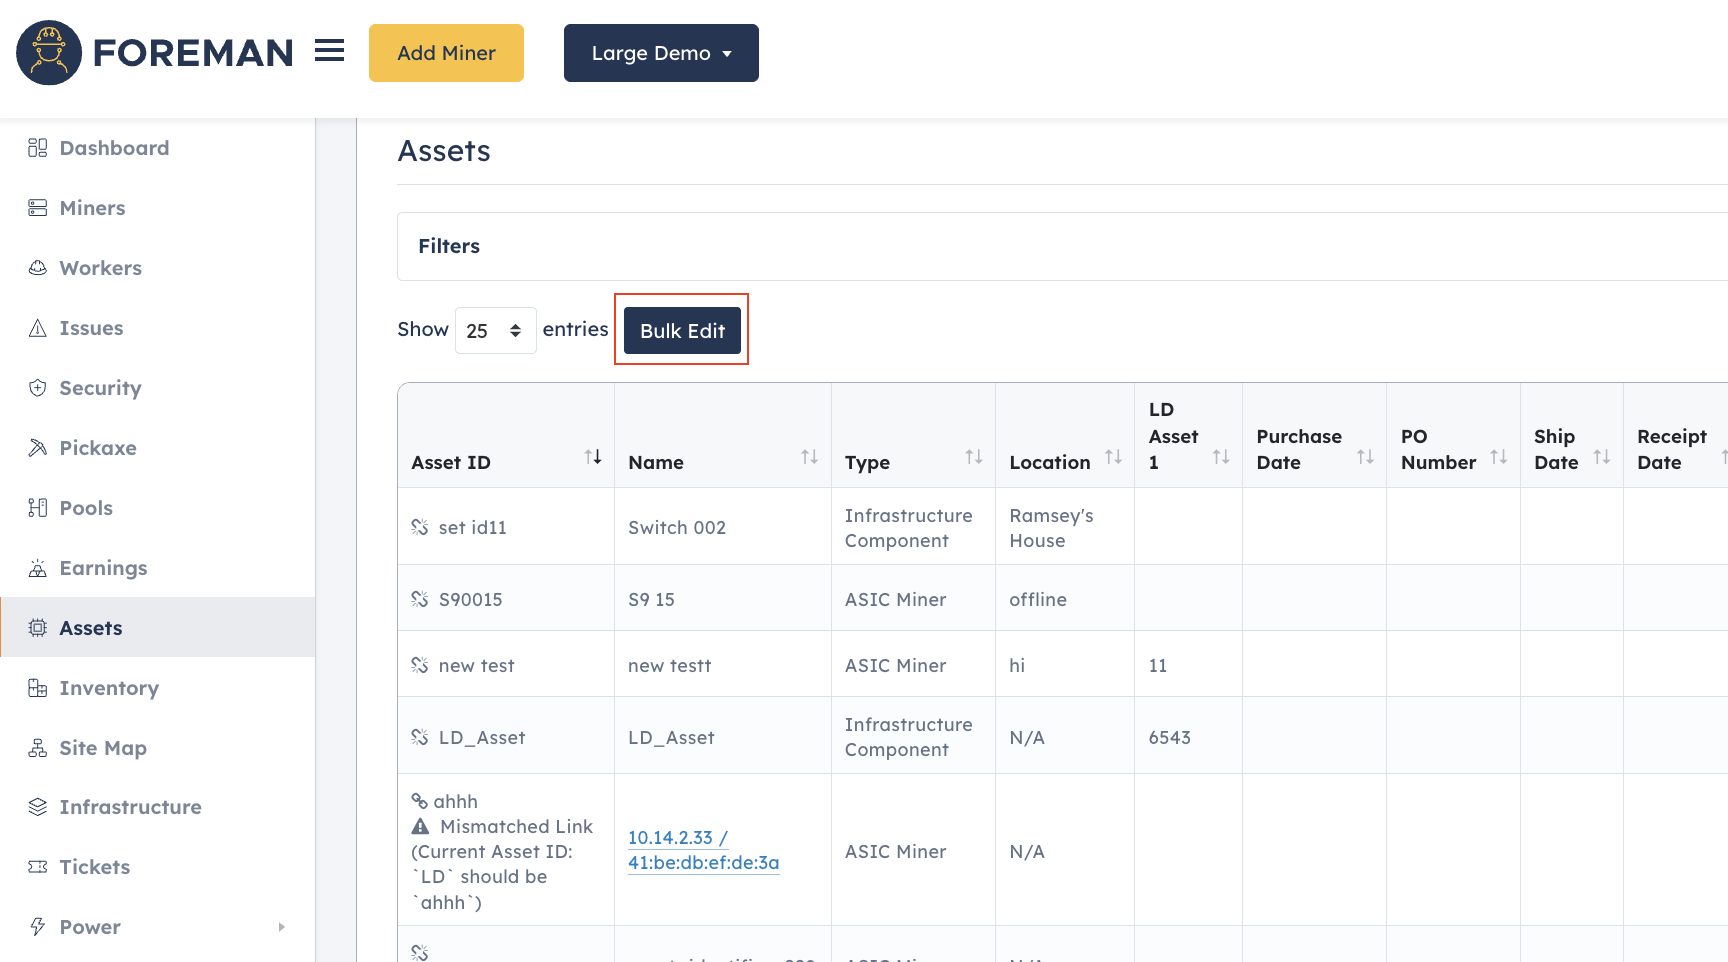Image resolution: width=1728 pixels, height=962 pixels.
Task: Click the Power lightning icon
Action: coord(38,927)
